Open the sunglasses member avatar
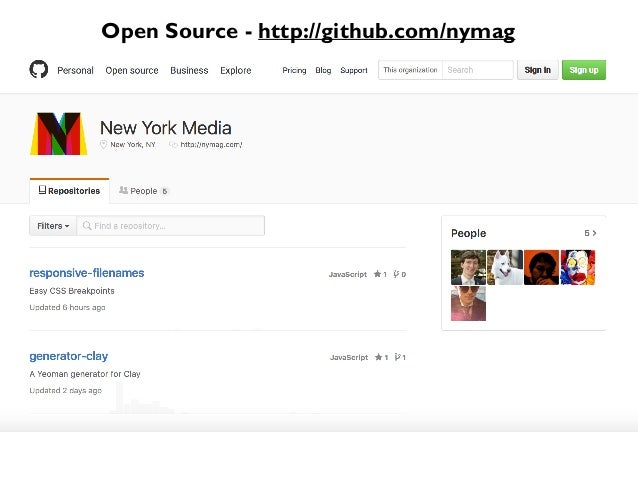 click(468, 303)
